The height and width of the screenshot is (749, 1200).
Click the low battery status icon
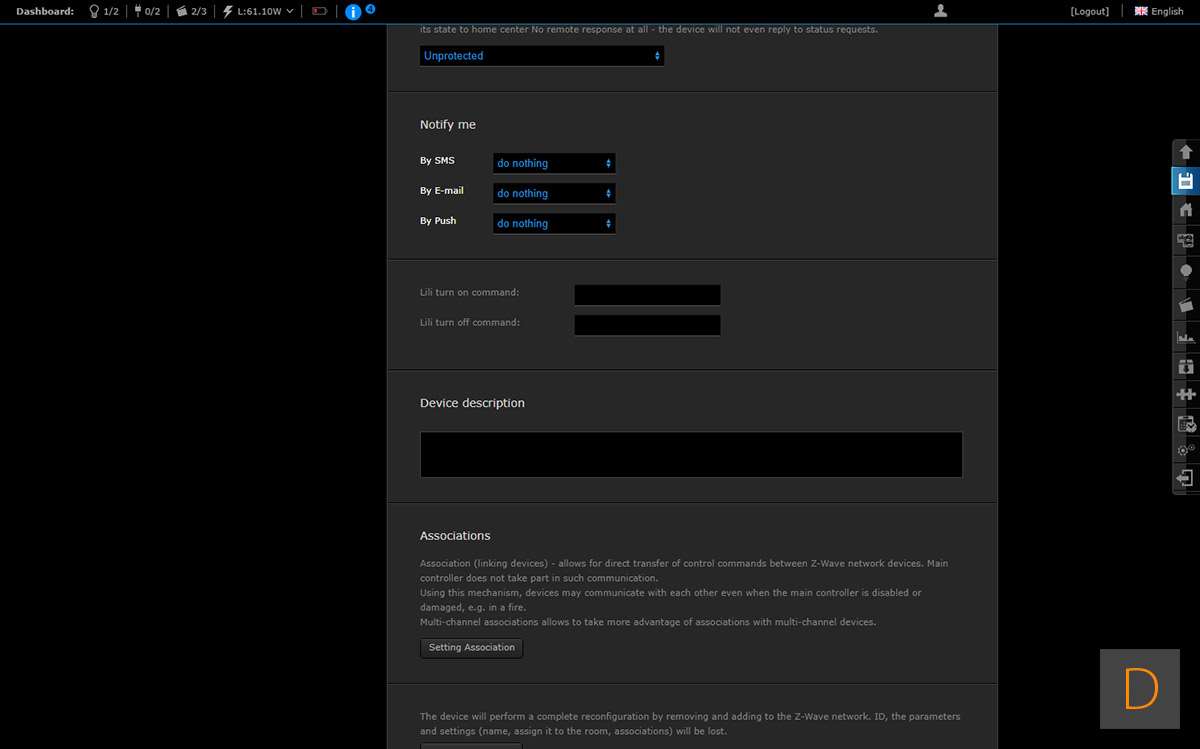coord(320,11)
